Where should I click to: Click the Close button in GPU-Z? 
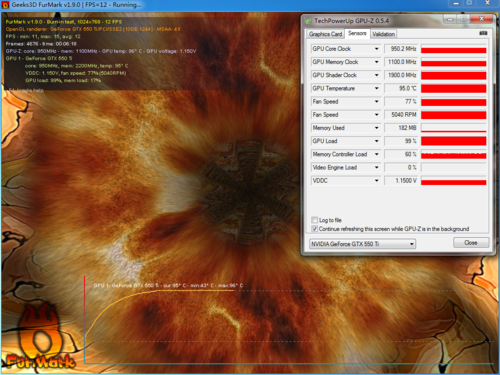pos(471,243)
